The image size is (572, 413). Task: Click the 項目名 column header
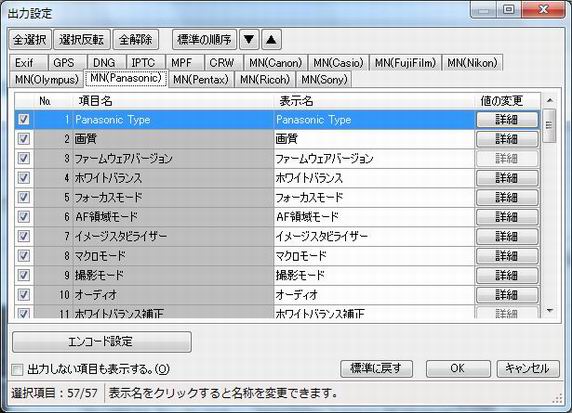[173, 101]
